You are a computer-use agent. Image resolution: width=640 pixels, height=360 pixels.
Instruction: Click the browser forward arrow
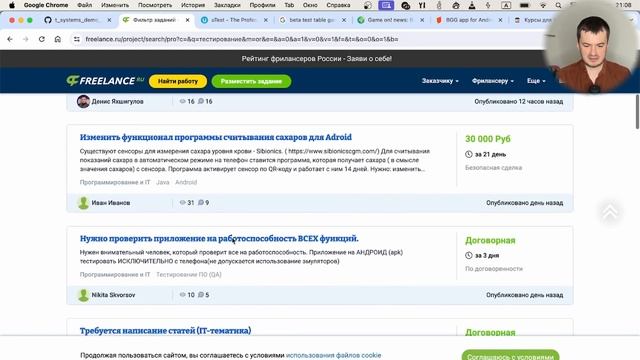click(x=26, y=39)
